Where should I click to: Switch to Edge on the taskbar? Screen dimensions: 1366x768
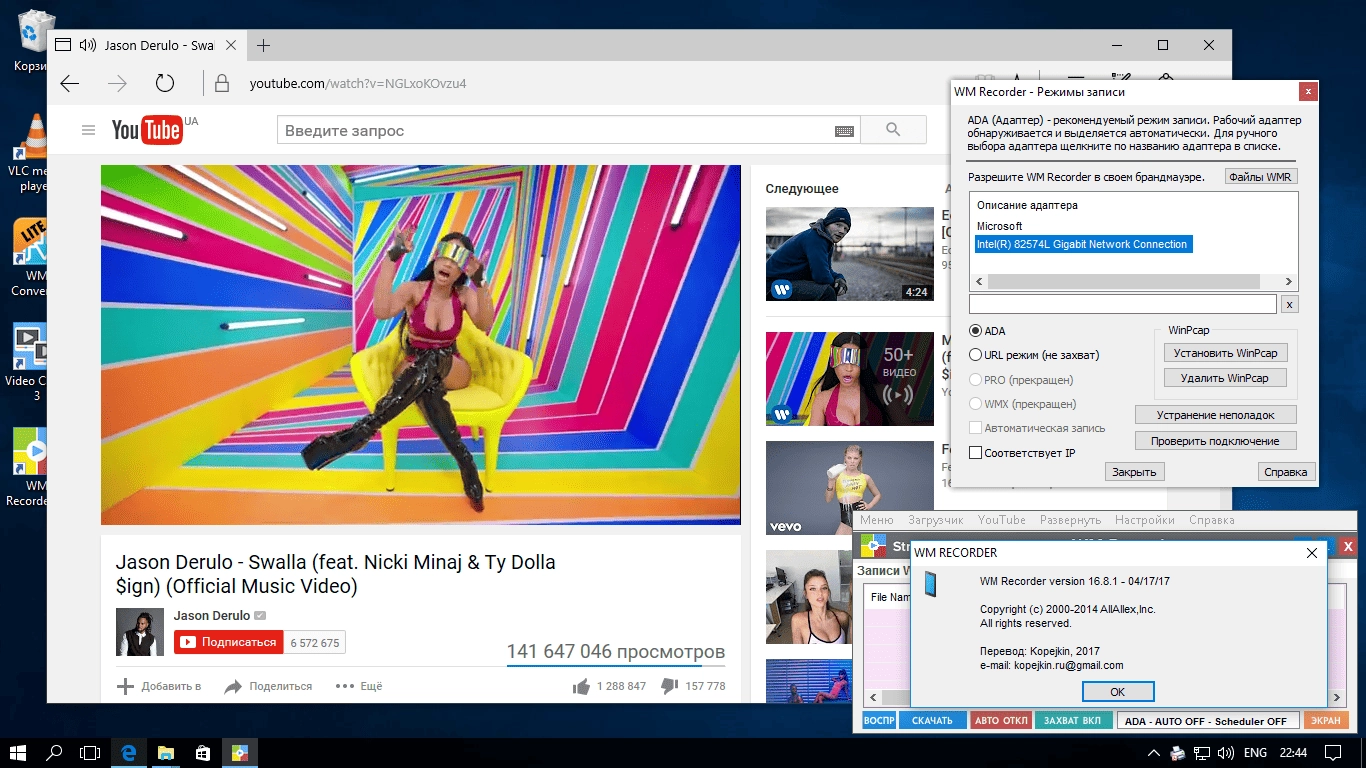(x=129, y=753)
